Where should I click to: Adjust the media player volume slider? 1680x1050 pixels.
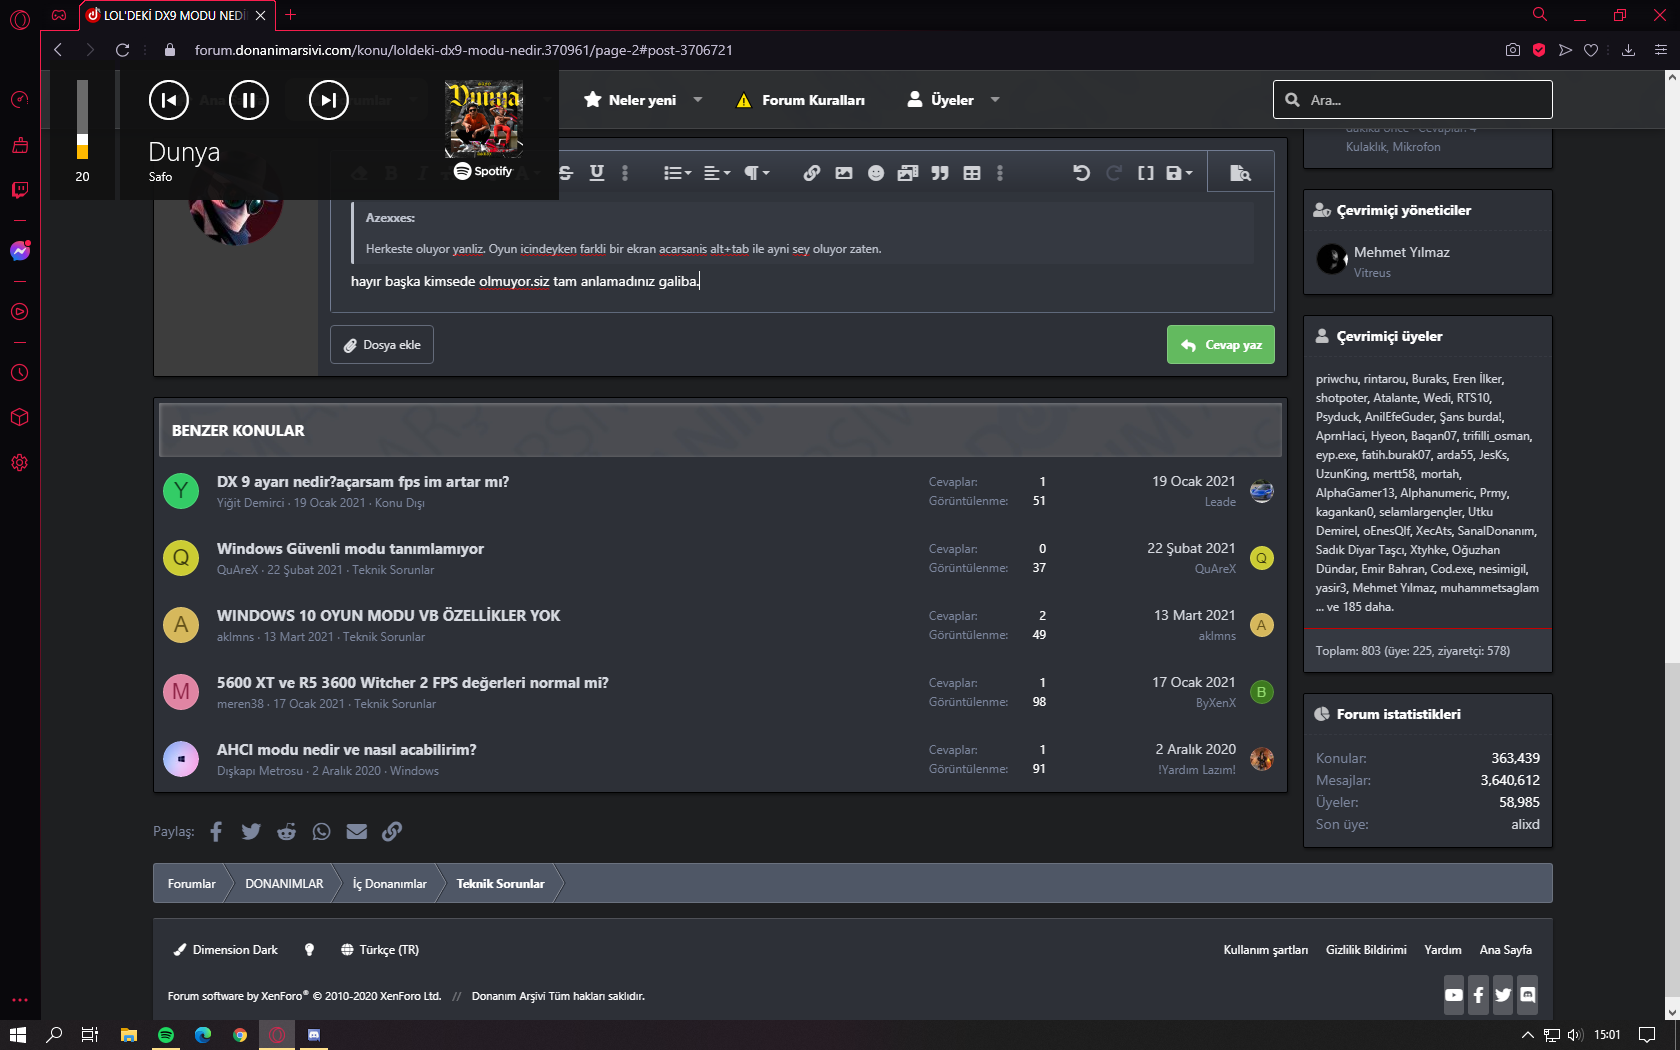pos(82,120)
